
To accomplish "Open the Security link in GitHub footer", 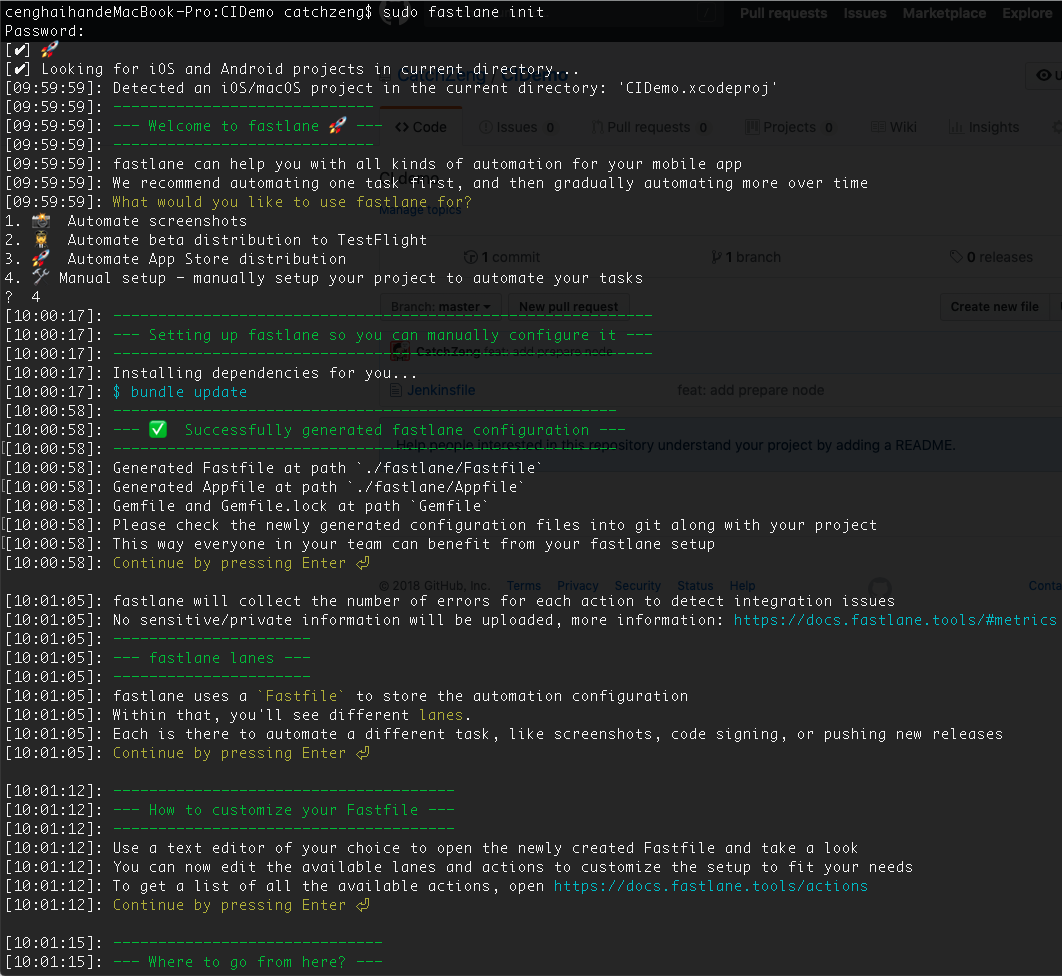I will click(x=637, y=586).
